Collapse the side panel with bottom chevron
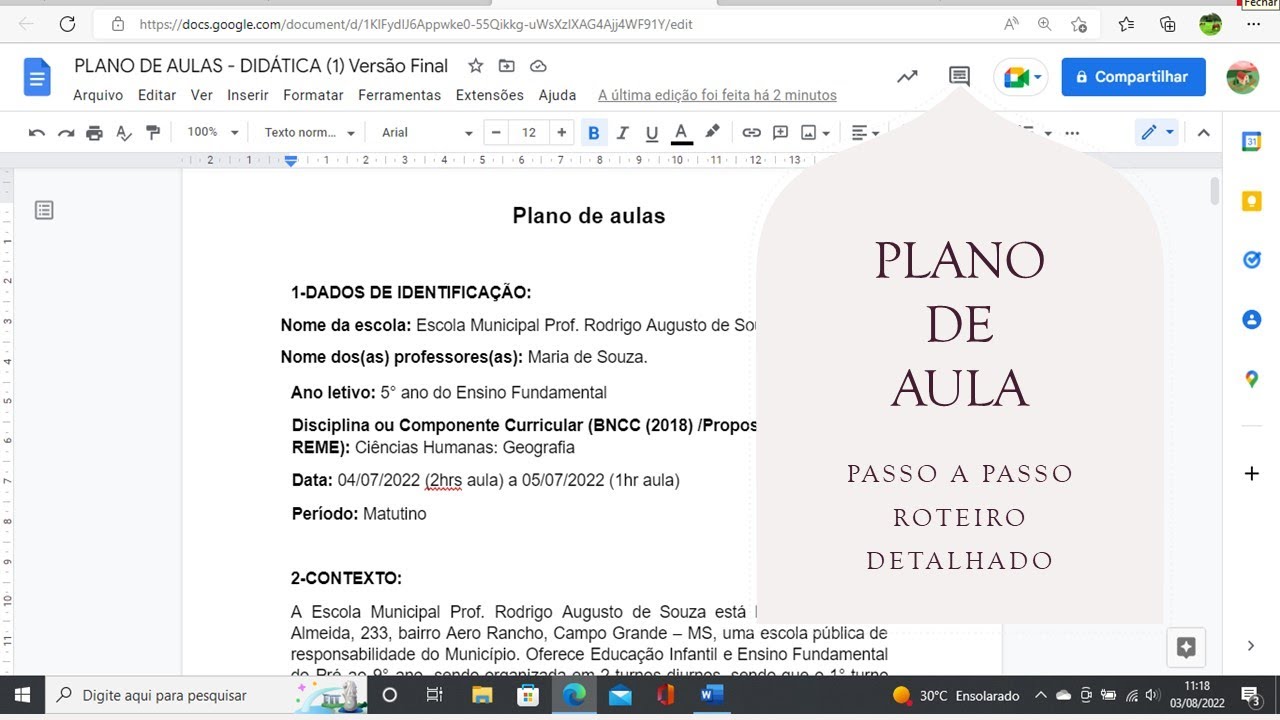This screenshot has height=720, width=1280. point(1251,646)
